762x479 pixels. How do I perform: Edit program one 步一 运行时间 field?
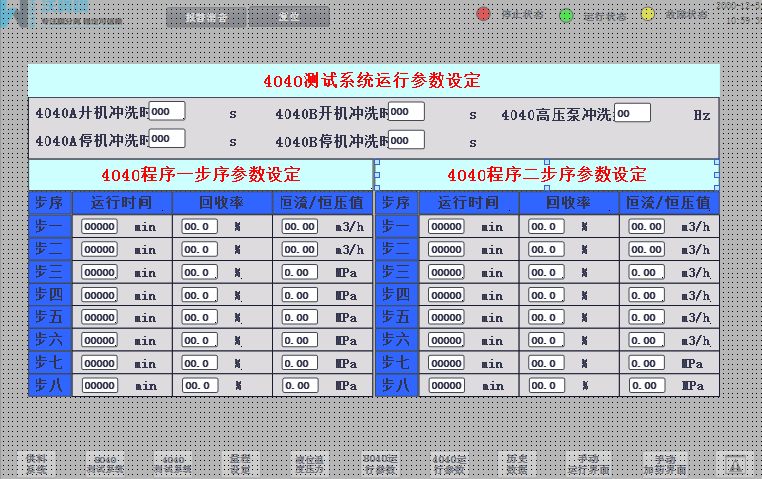pyautogui.click(x=100, y=226)
